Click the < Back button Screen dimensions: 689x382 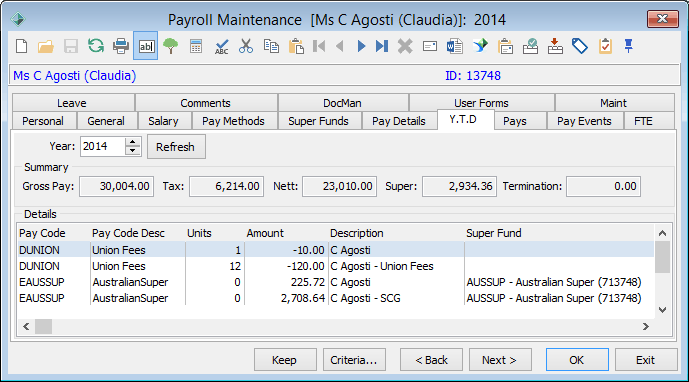click(x=431, y=360)
